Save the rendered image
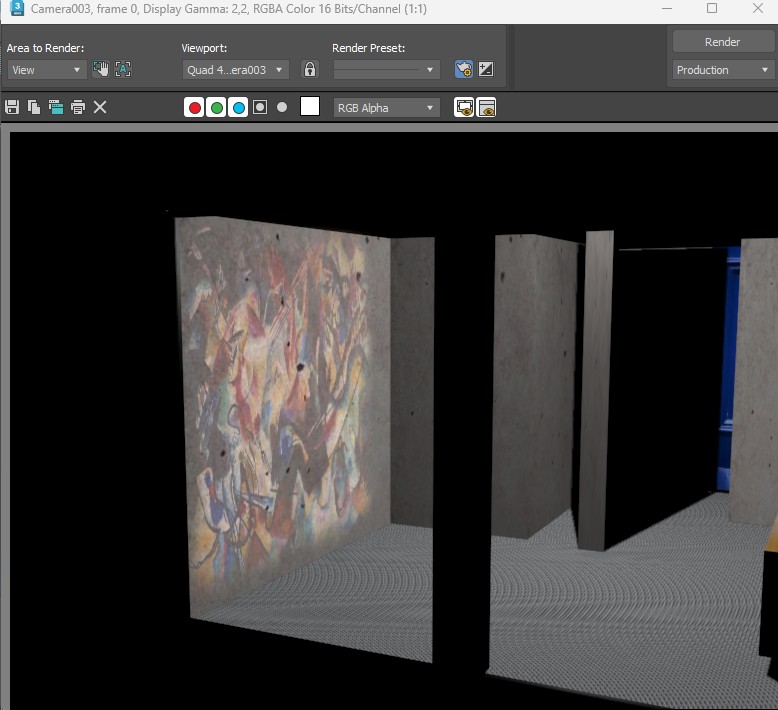The height and width of the screenshot is (710, 778). tap(12, 107)
